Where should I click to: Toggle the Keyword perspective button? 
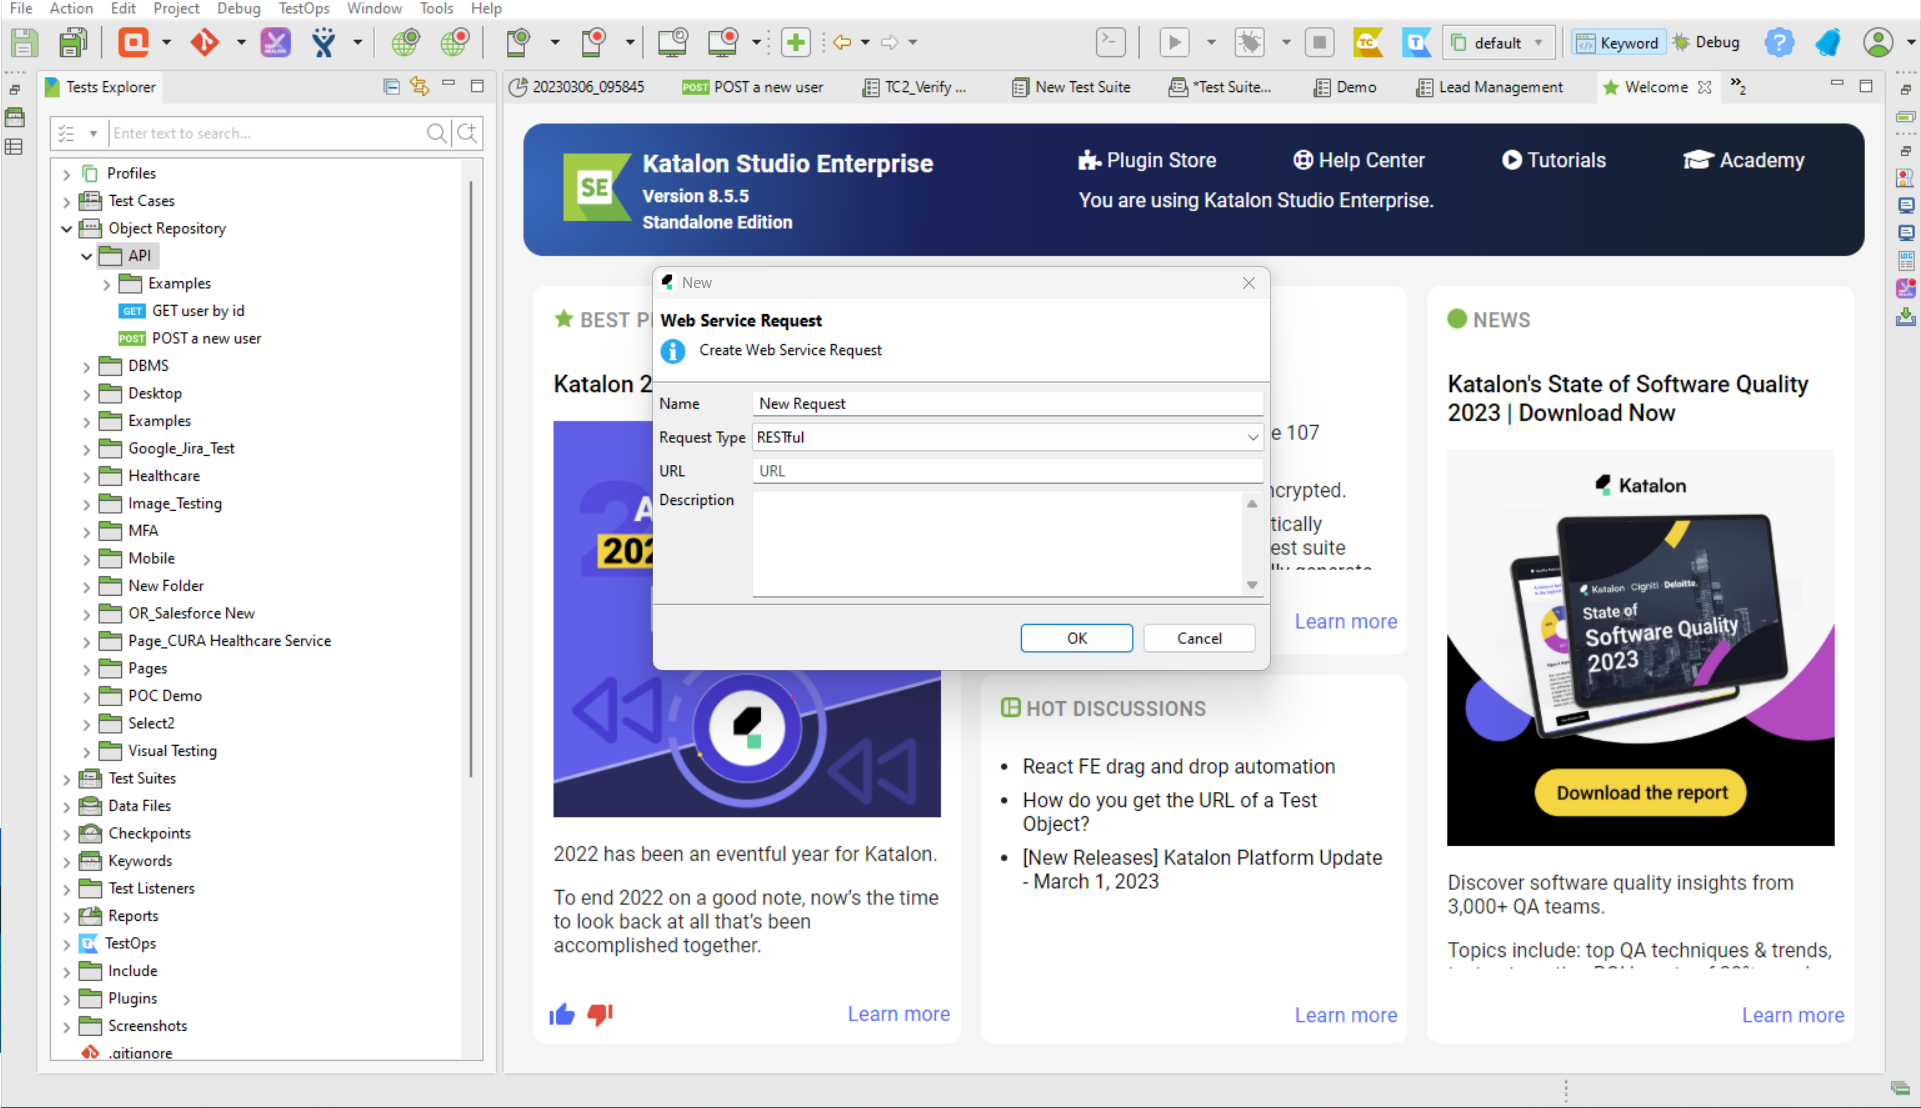(x=1618, y=42)
